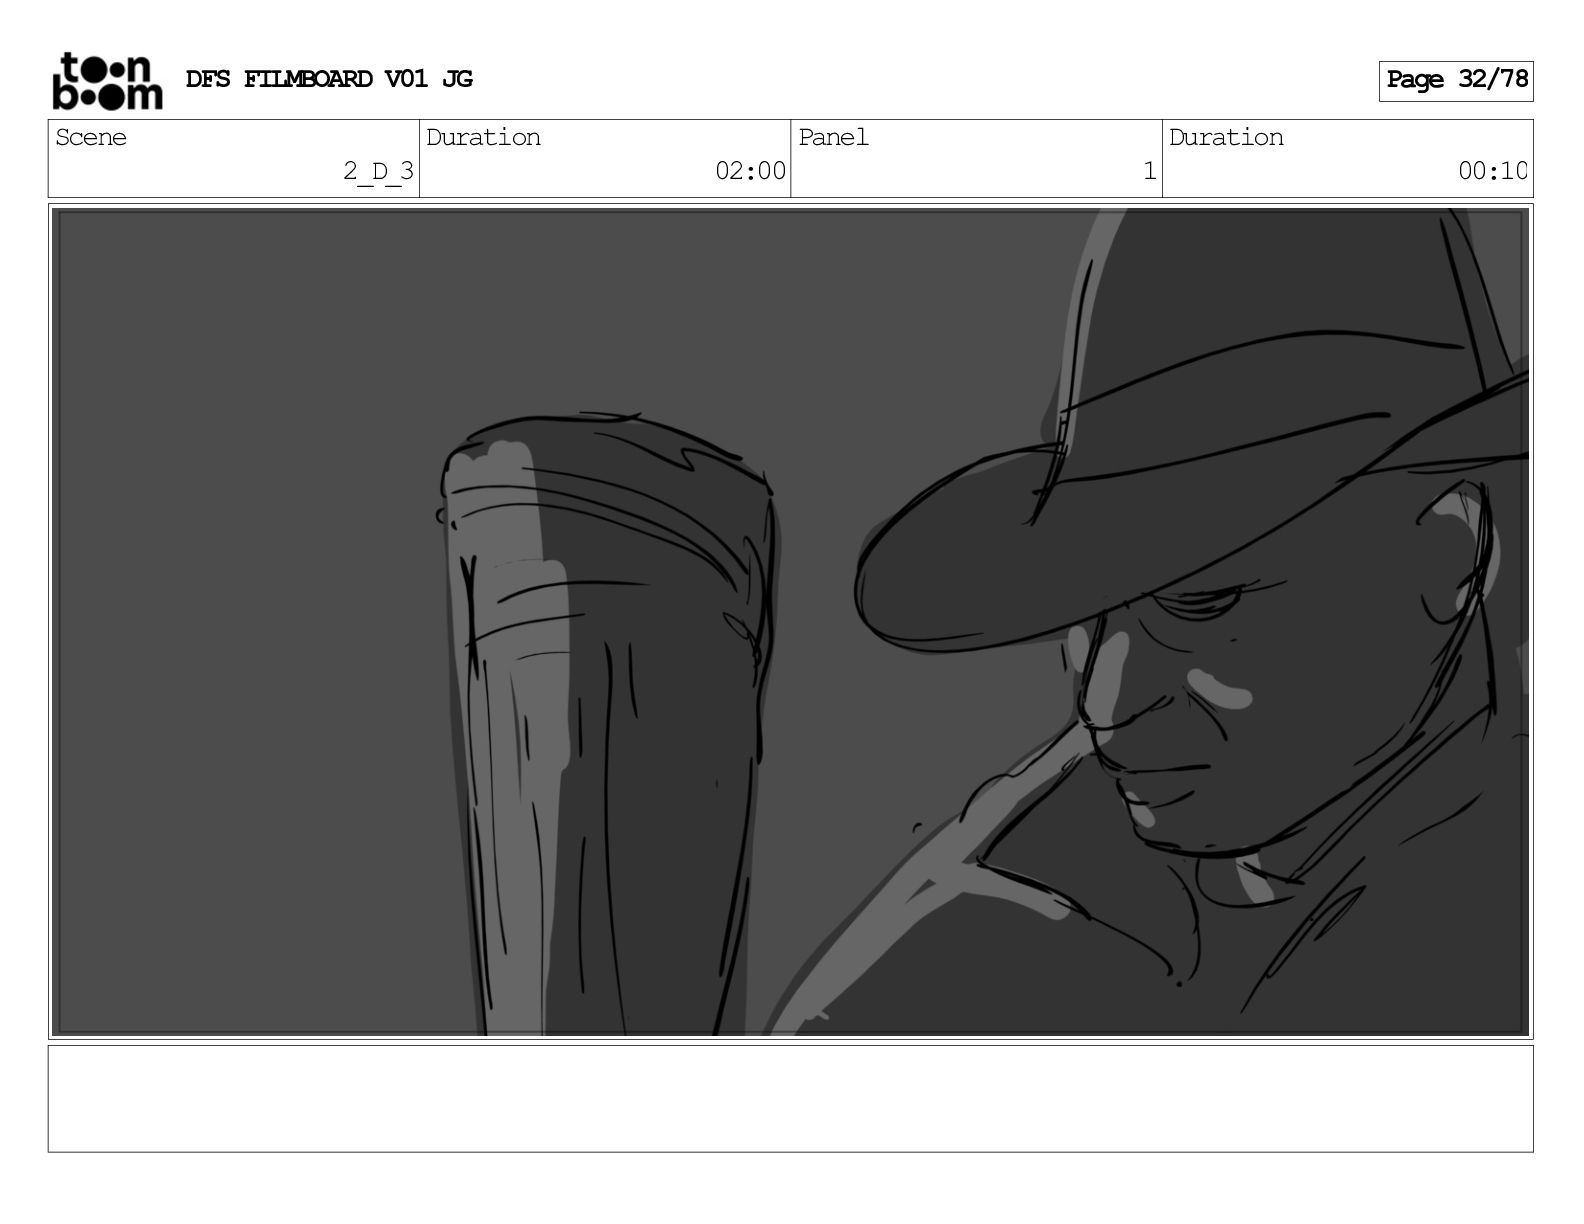Screen dimensions: 1584x1224
Task: Click the 'Duration' label next to Scene
Action: (x=483, y=137)
